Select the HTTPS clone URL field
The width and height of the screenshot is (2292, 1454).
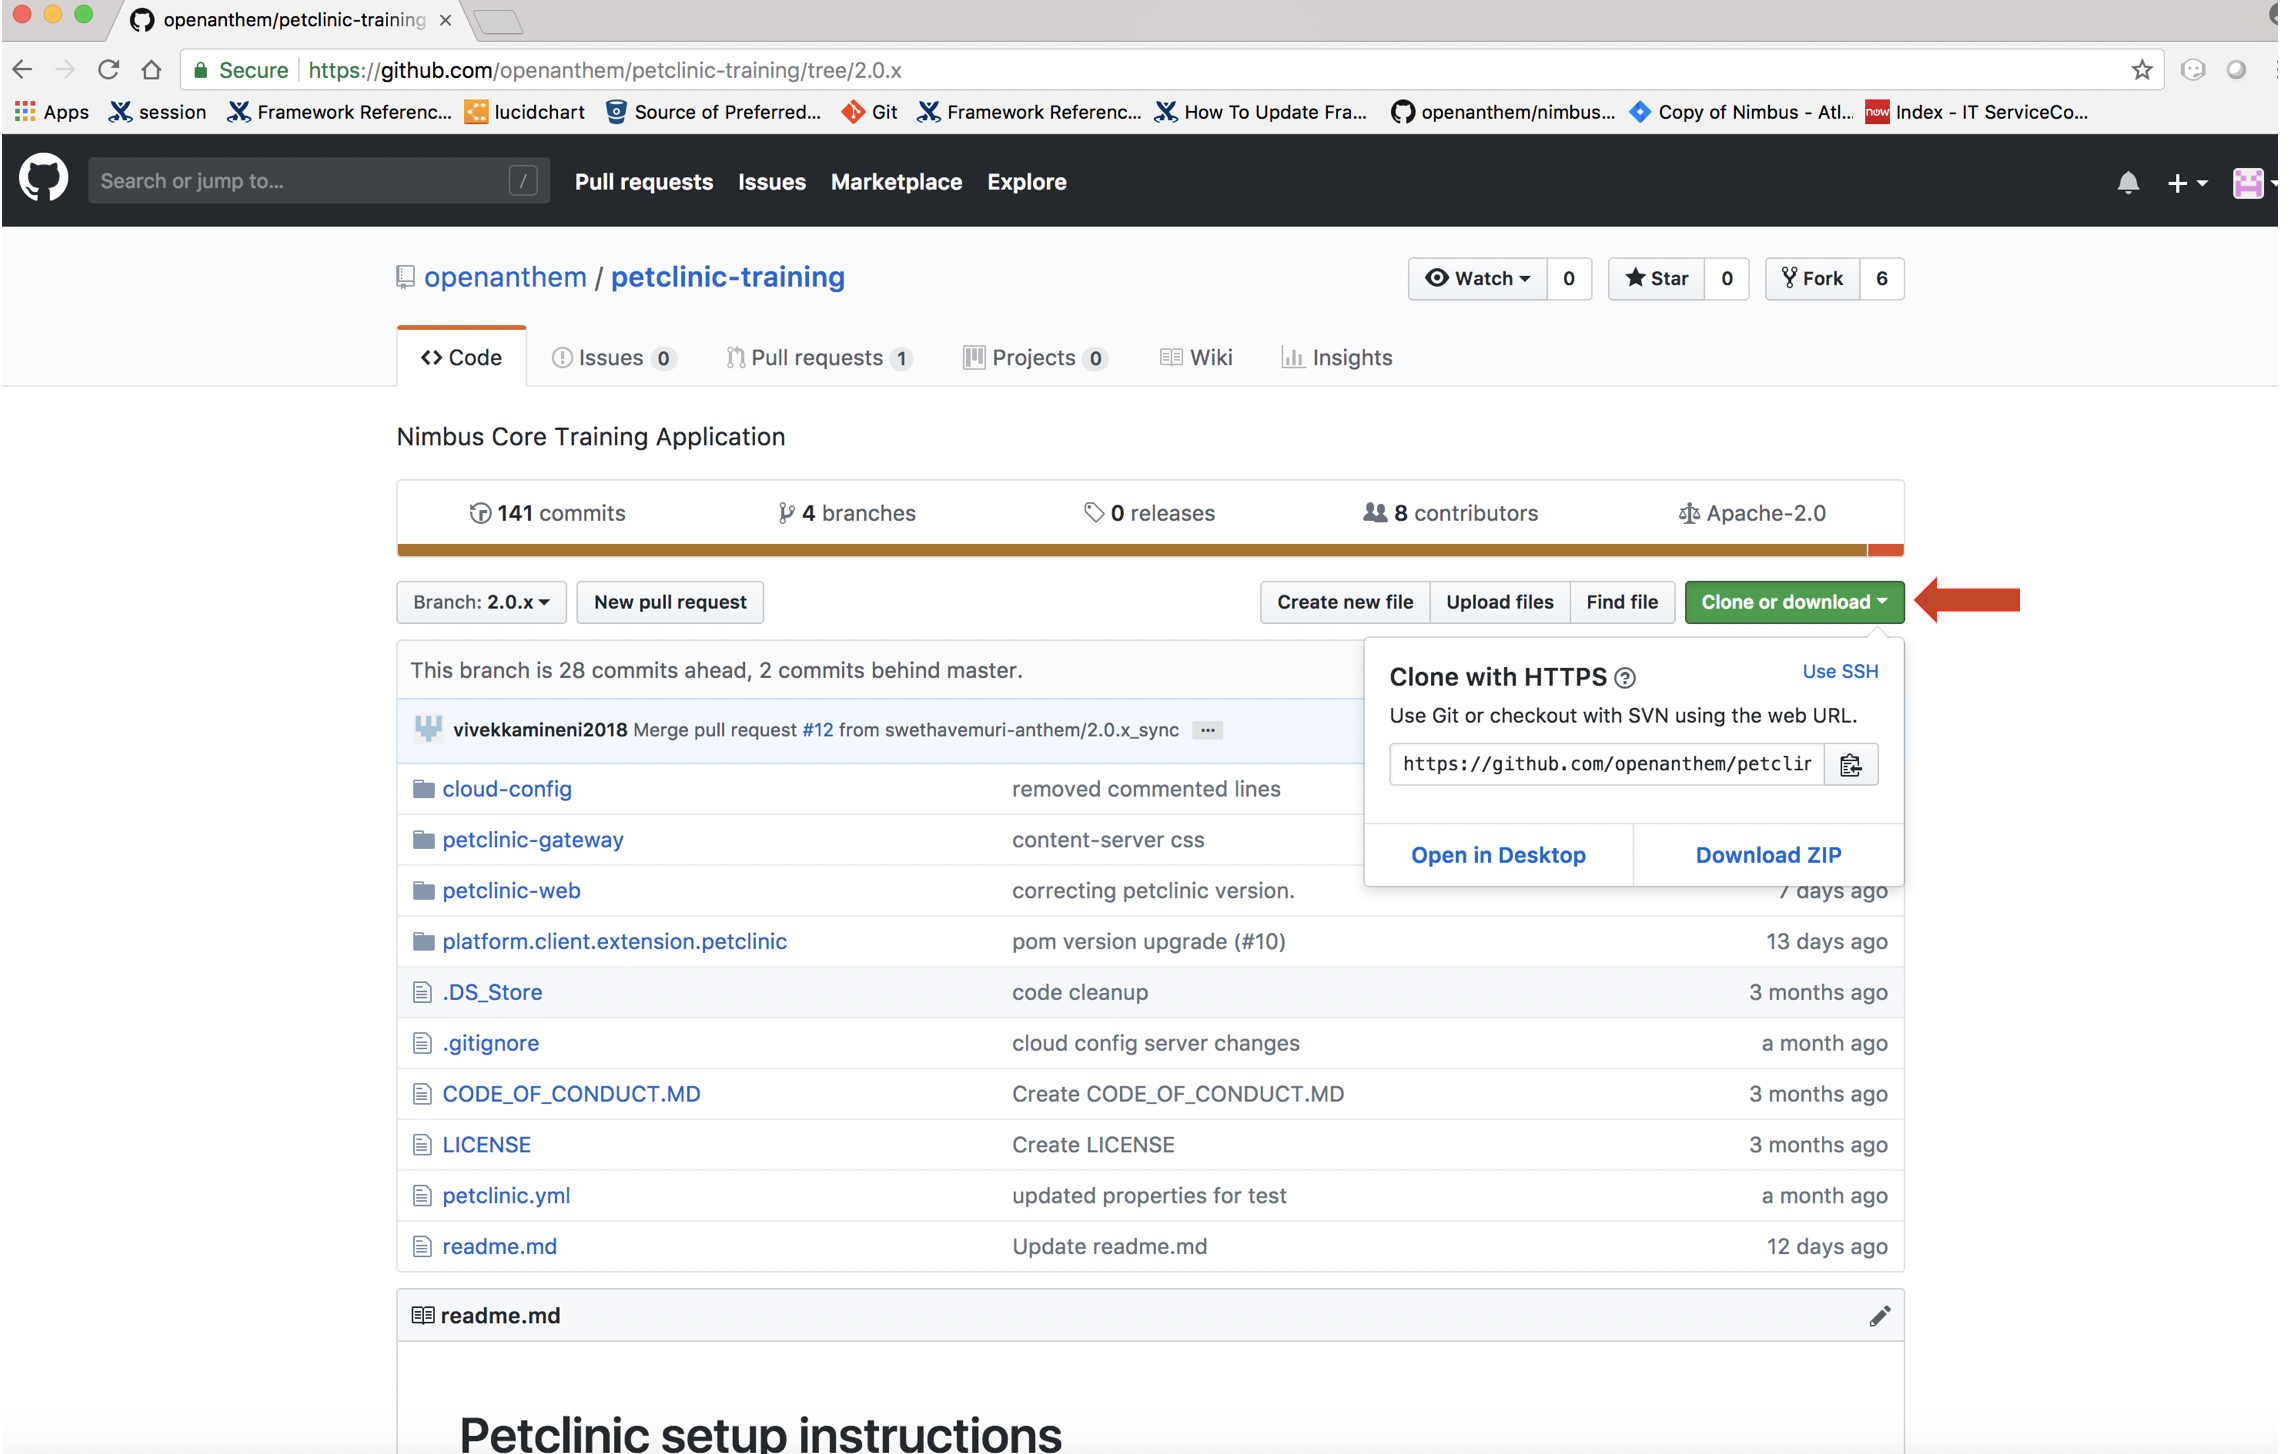[1606, 765]
